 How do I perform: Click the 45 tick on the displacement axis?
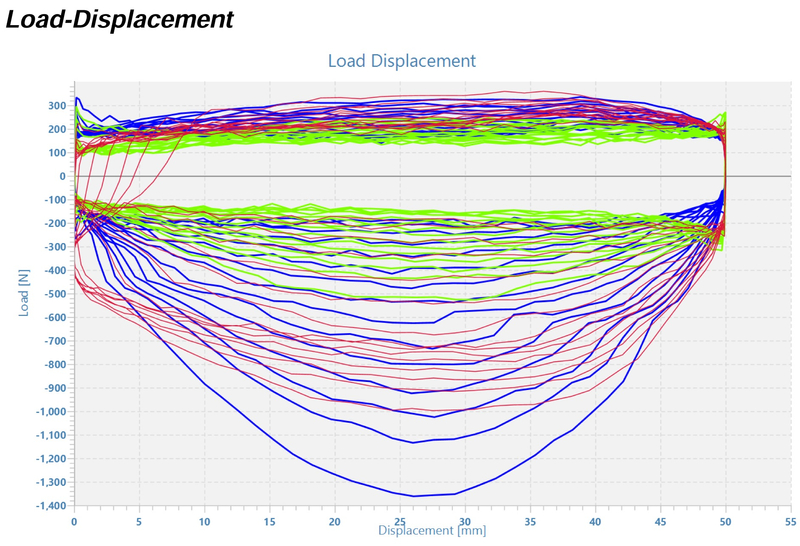point(660,522)
